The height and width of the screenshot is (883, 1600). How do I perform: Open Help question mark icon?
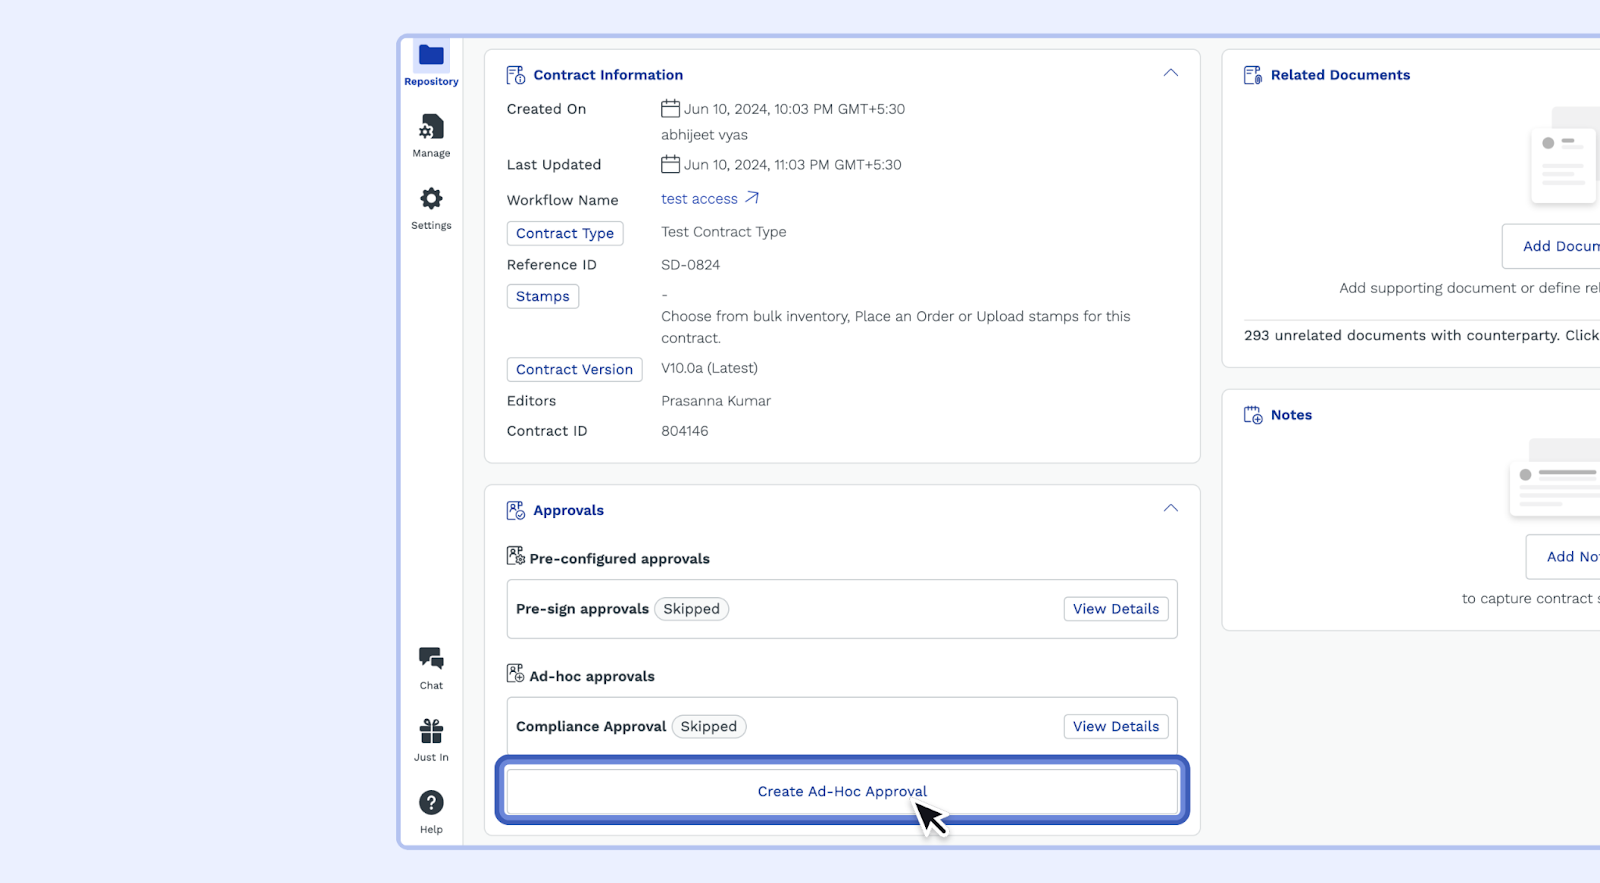click(431, 803)
